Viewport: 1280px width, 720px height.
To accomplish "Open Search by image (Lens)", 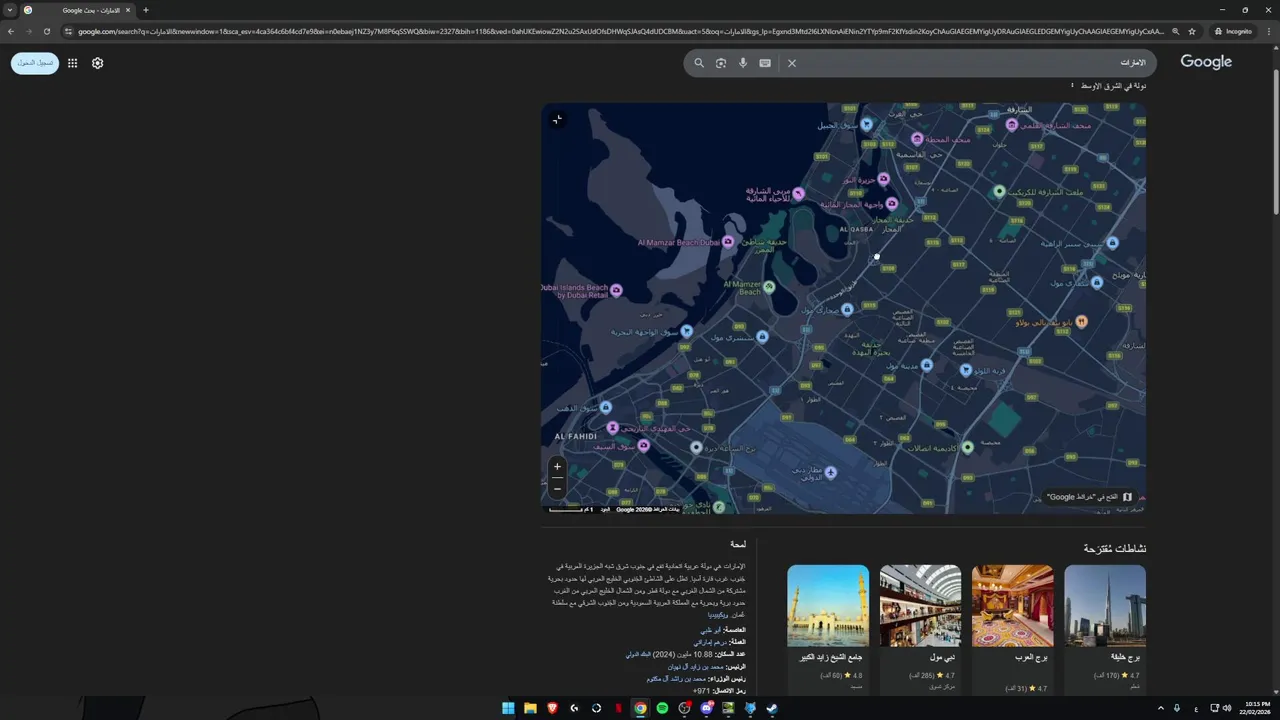I will (x=721, y=63).
